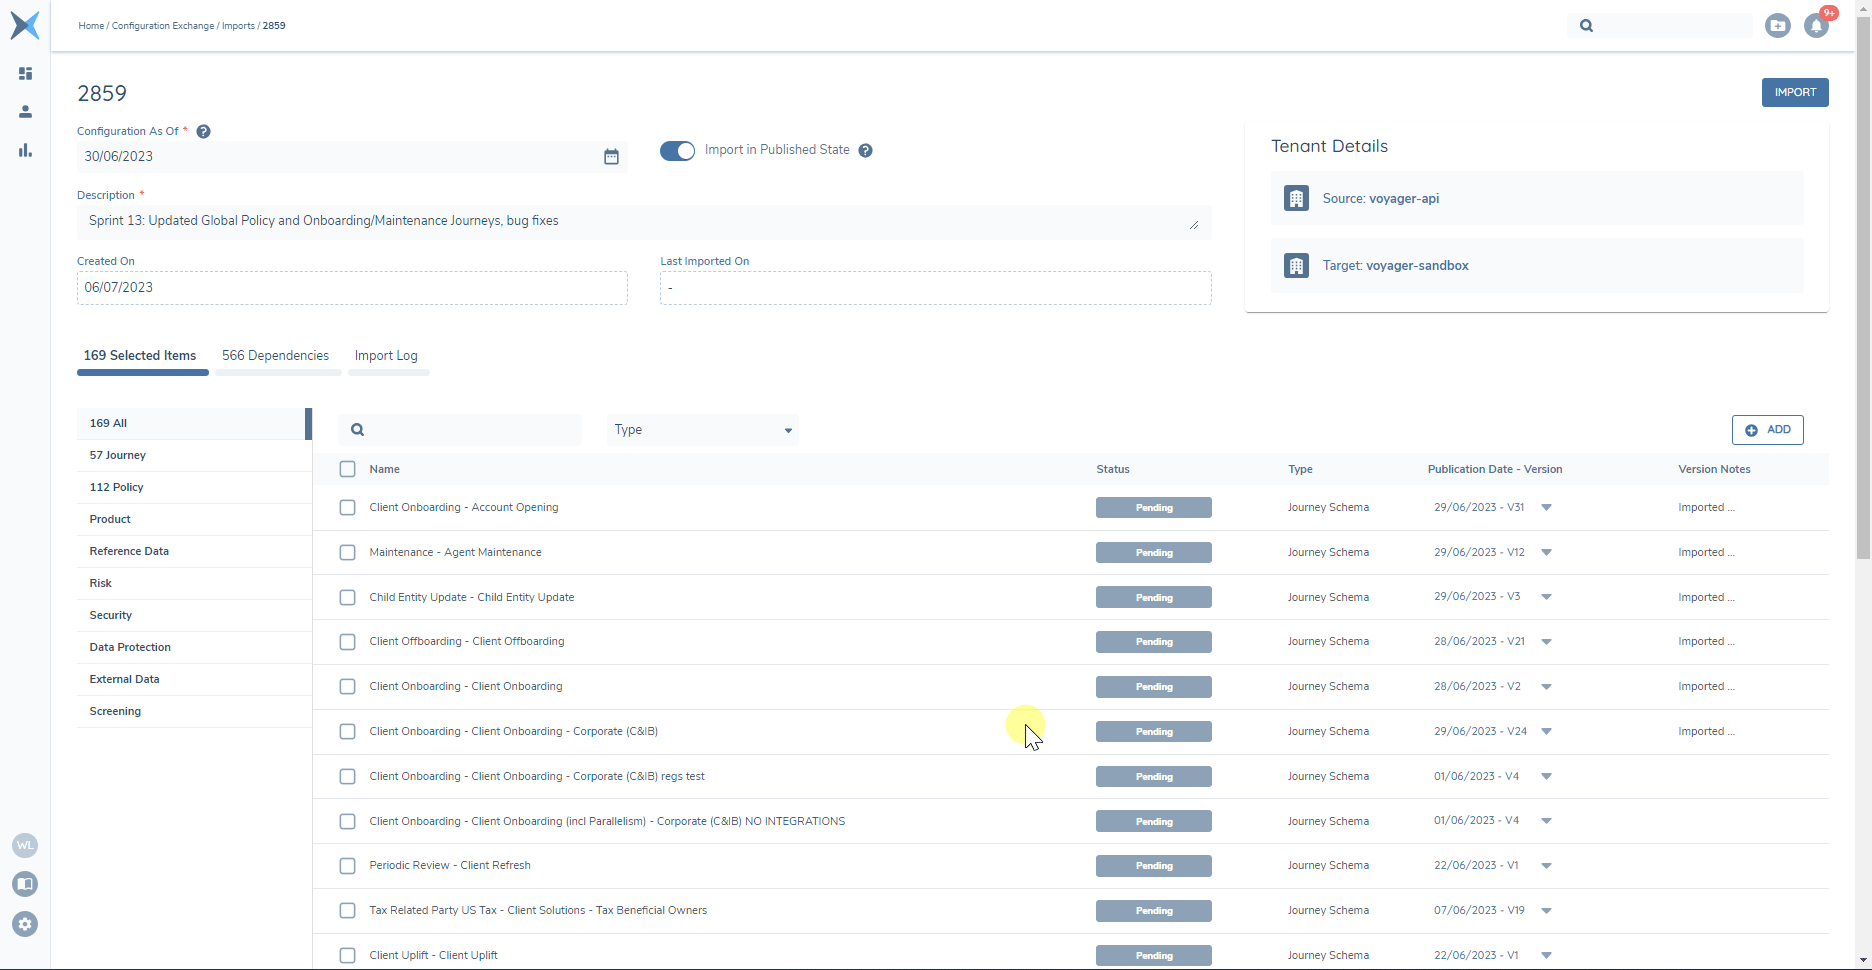Open the Type filter dropdown

click(x=701, y=430)
